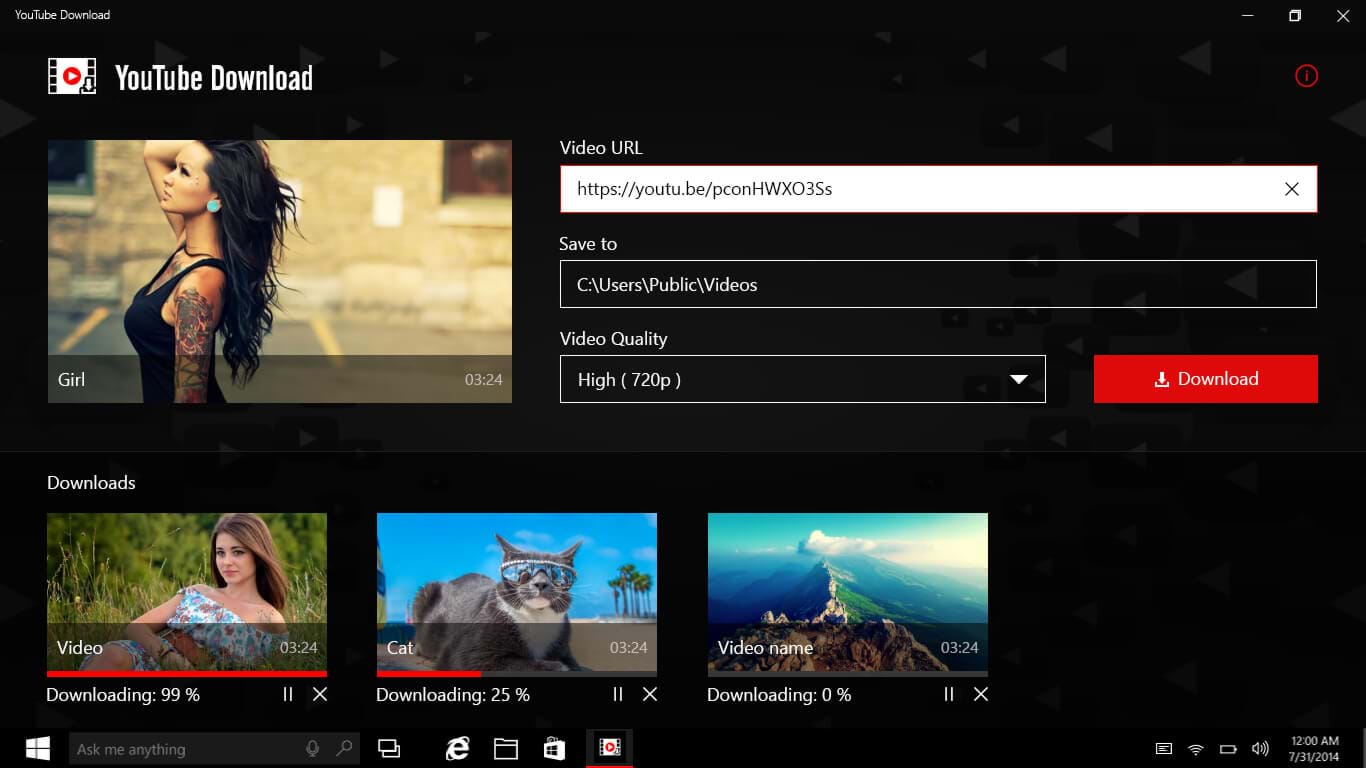
Task: Open the taskbar clock showing 12:00 AM
Action: click(x=1315, y=749)
